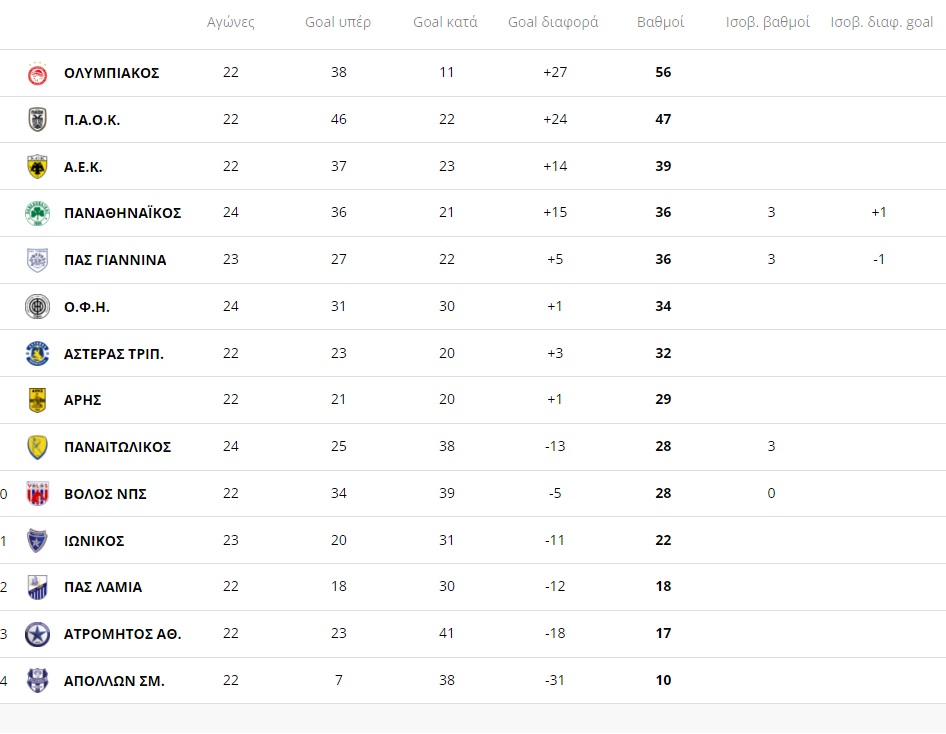This screenshot has width=946, height=734.
Task: Click the Goal διαφορά column header
Action: pyautogui.click(x=553, y=22)
